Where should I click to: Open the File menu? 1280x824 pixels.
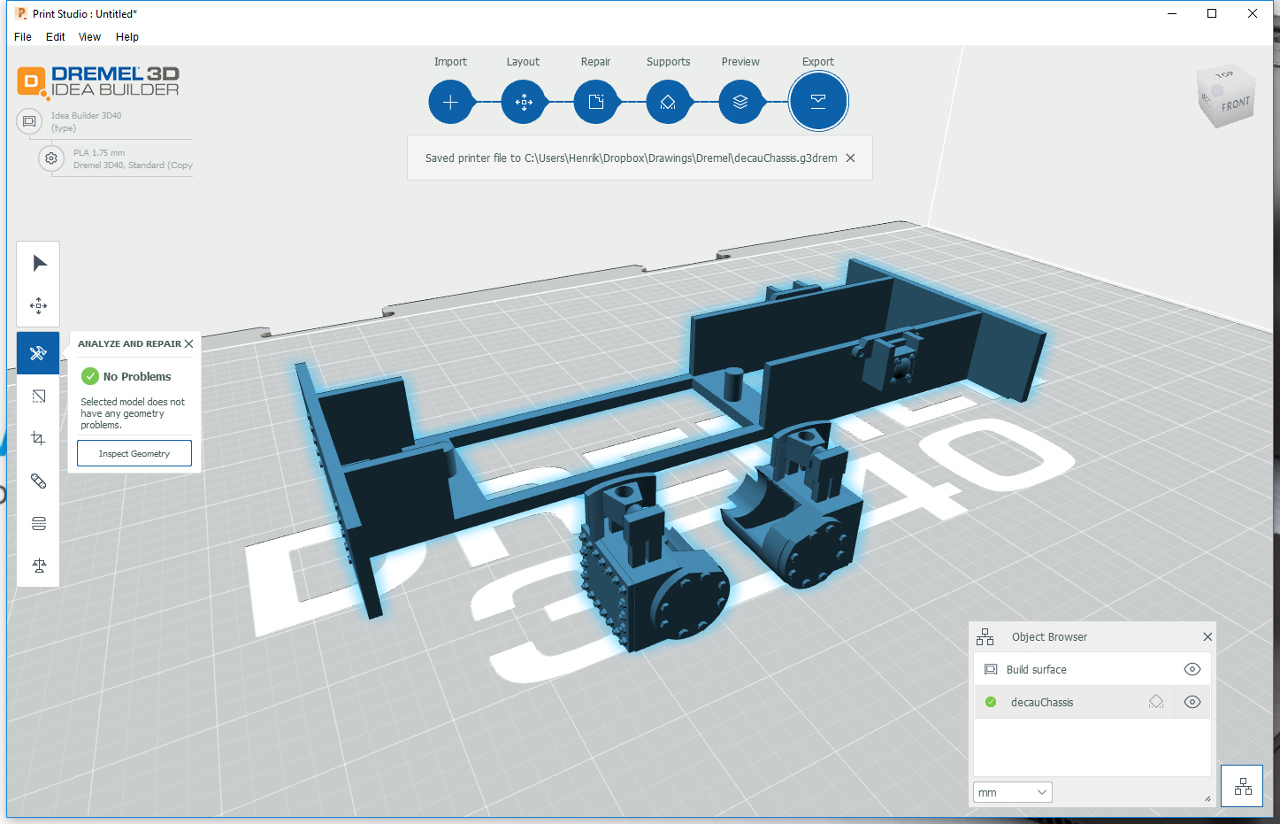(x=23, y=37)
